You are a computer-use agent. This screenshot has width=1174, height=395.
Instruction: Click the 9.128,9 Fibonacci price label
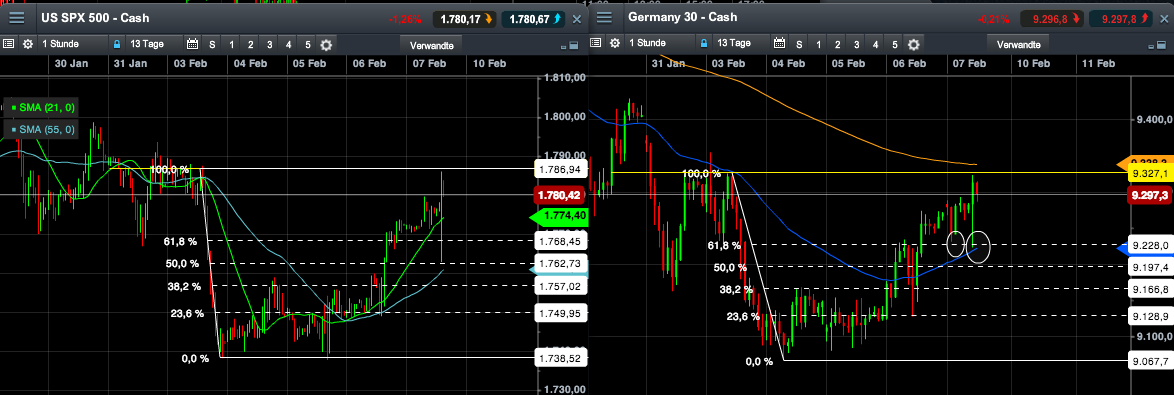[1150, 316]
